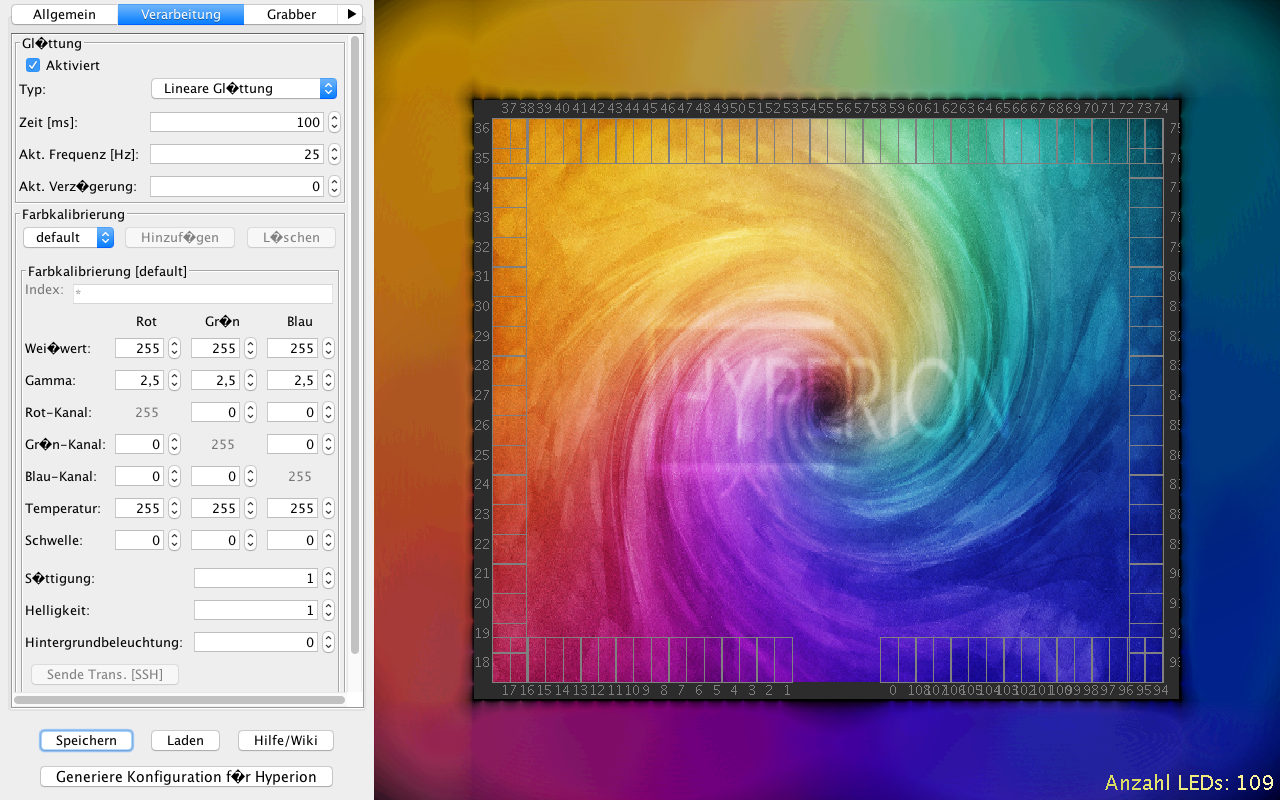Click stepper beside the Temperatur Blau value
Screen dimensions: 1280x800
coord(326,508)
